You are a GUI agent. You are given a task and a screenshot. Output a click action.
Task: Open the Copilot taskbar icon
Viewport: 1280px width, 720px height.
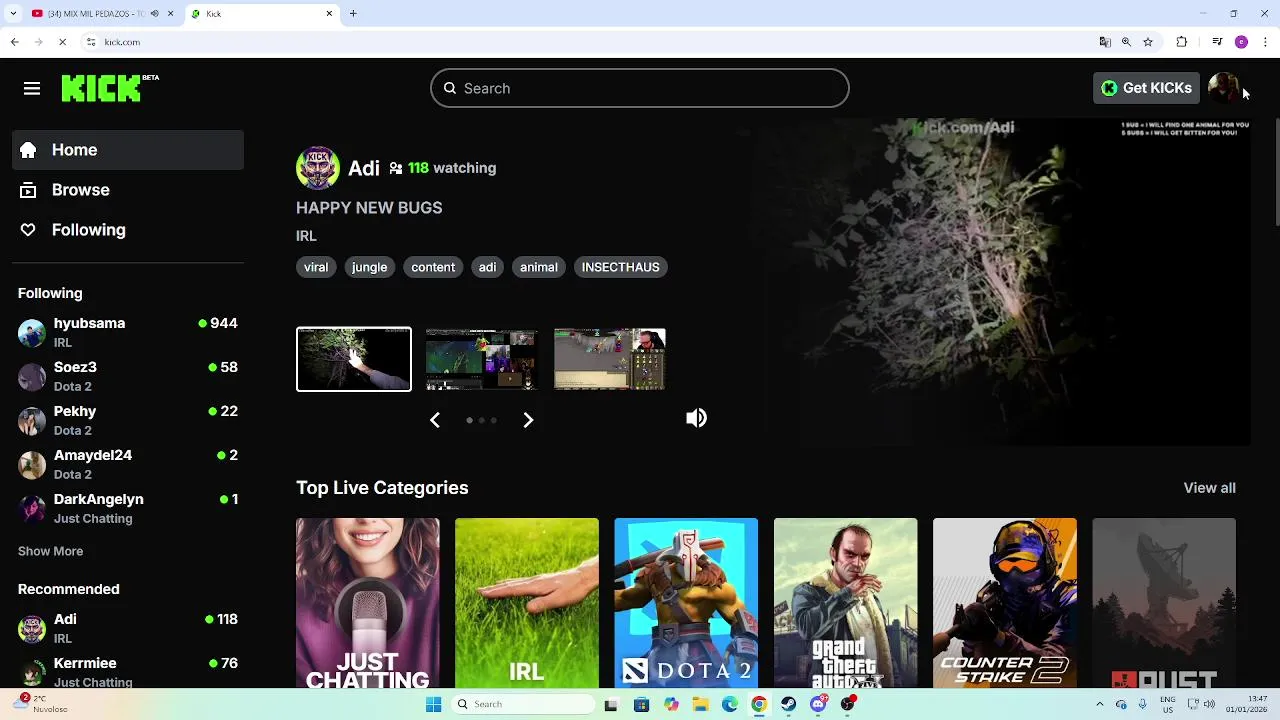tap(671, 704)
